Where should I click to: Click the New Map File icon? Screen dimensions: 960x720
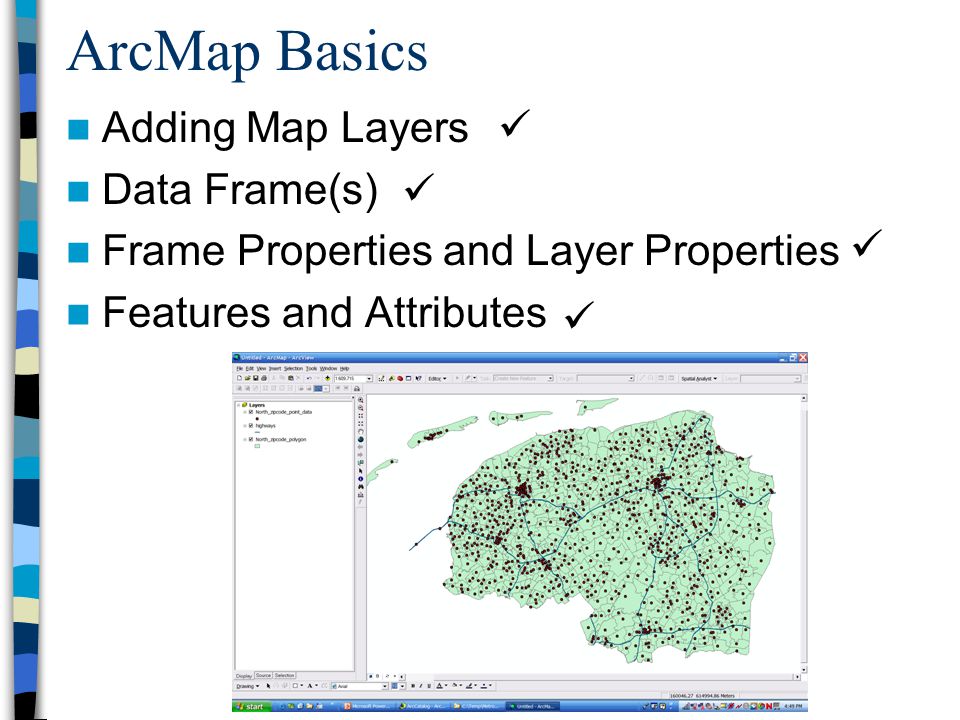239,378
